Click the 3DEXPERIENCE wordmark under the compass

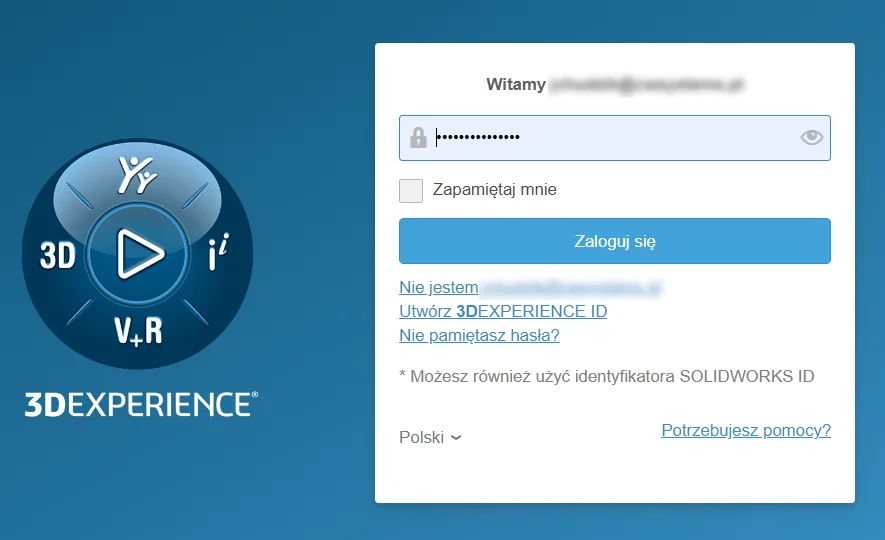point(141,404)
